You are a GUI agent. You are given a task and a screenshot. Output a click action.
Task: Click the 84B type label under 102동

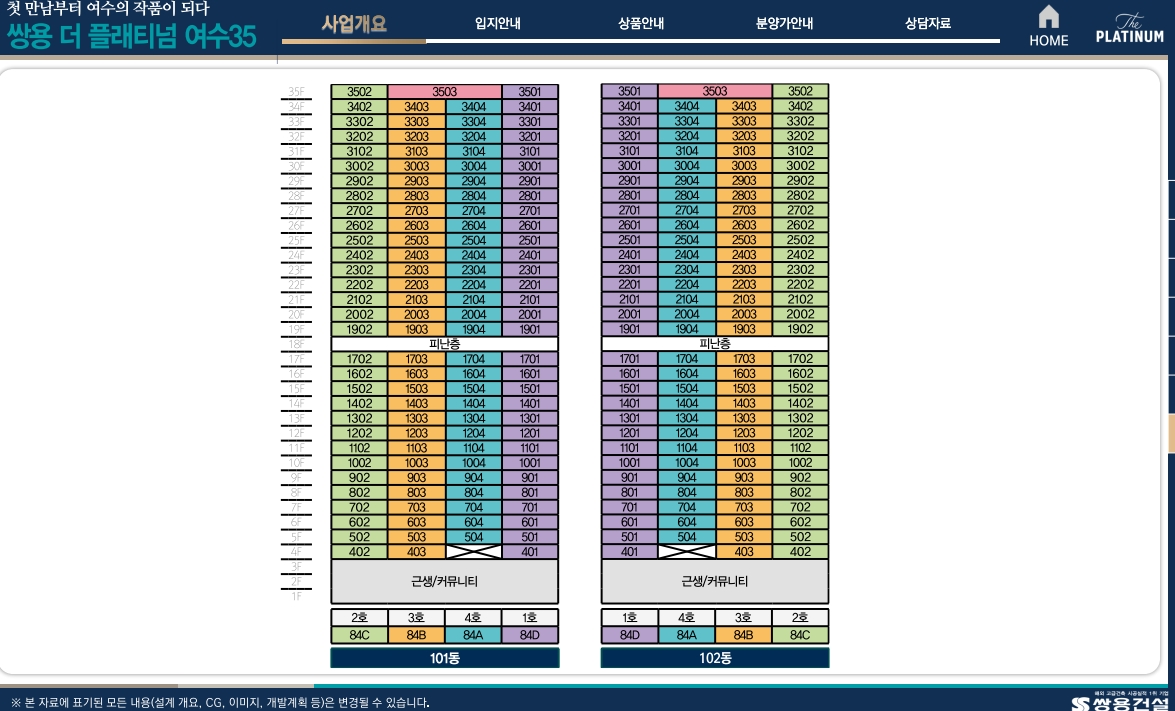743,635
